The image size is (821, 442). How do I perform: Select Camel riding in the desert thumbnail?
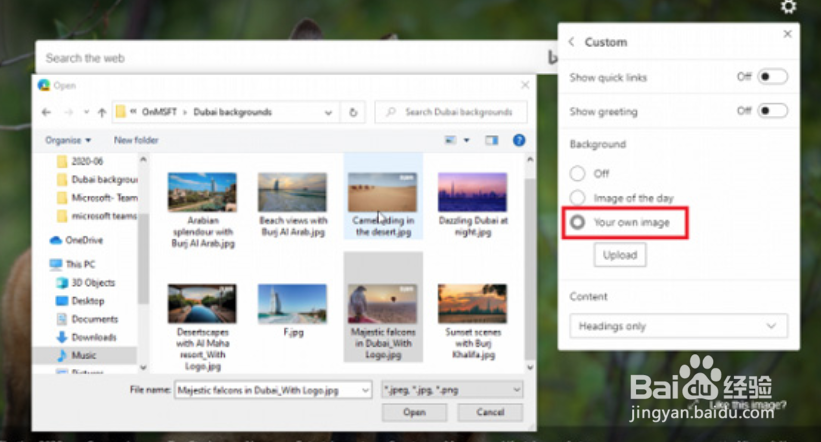tap(382, 193)
